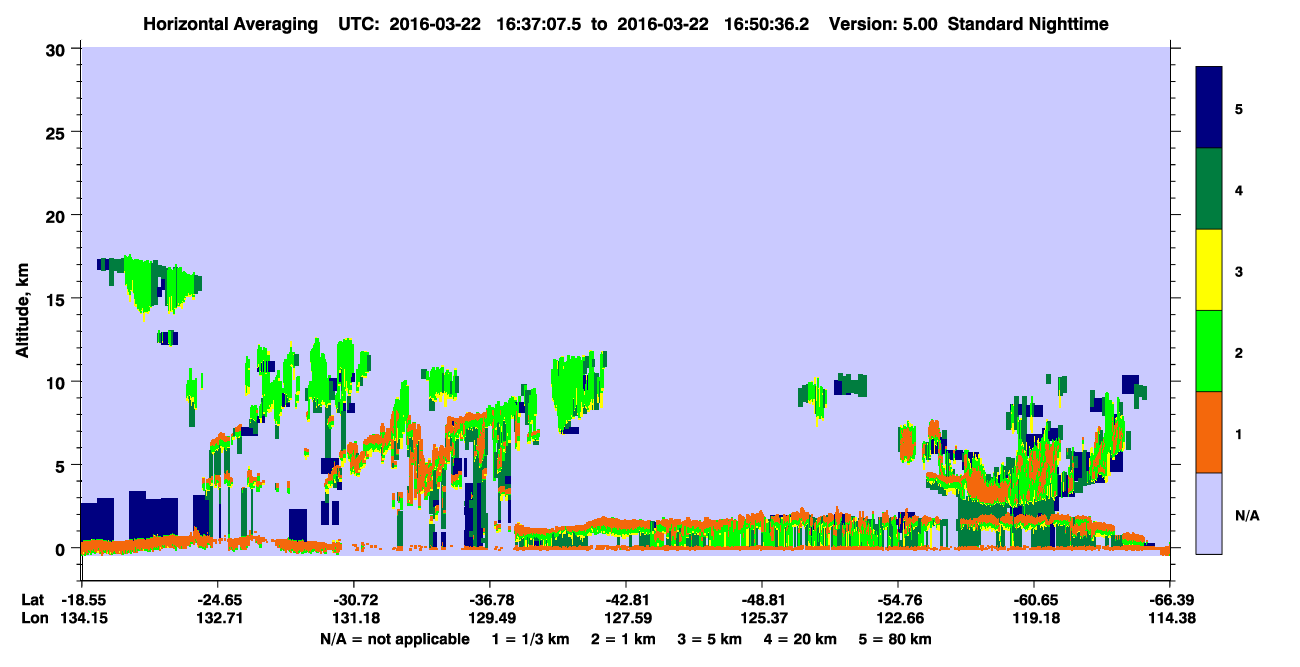Click latitude value -60.65

[1034, 599]
